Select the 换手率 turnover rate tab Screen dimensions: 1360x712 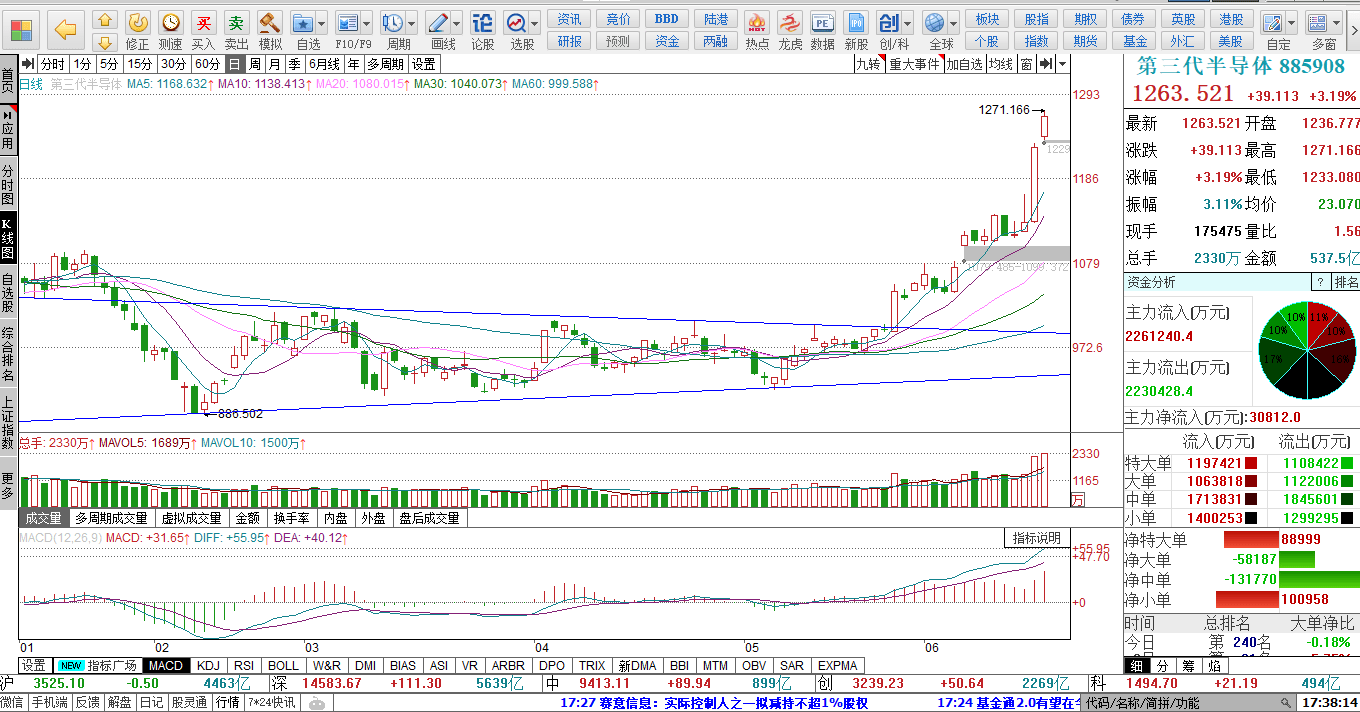[293, 518]
